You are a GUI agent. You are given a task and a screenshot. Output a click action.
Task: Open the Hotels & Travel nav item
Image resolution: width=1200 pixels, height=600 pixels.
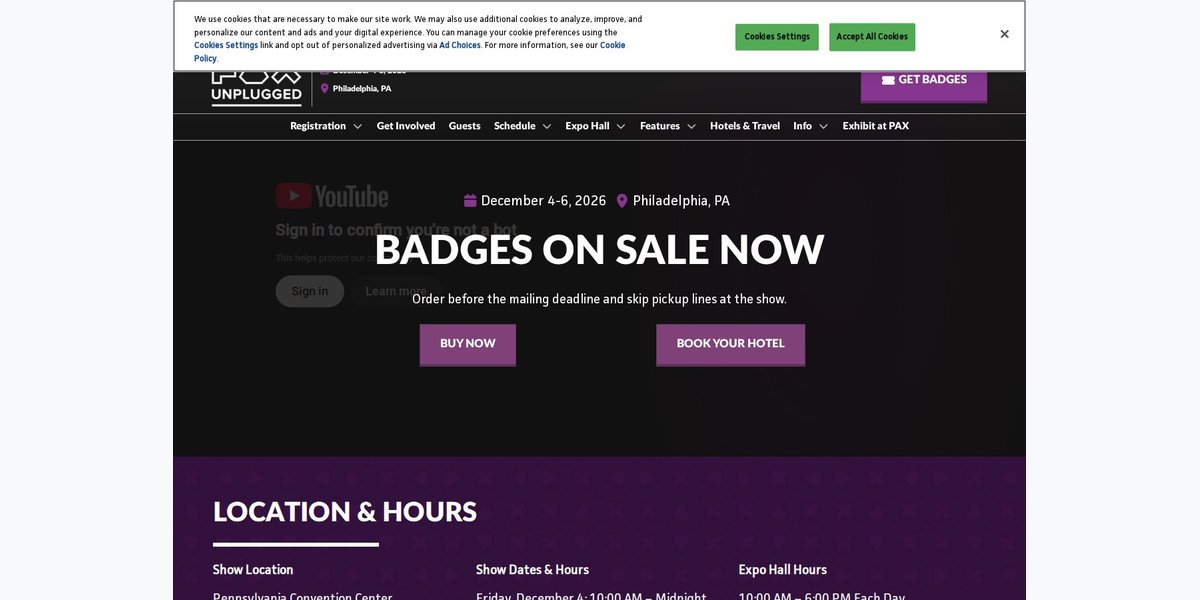pos(745,126)
